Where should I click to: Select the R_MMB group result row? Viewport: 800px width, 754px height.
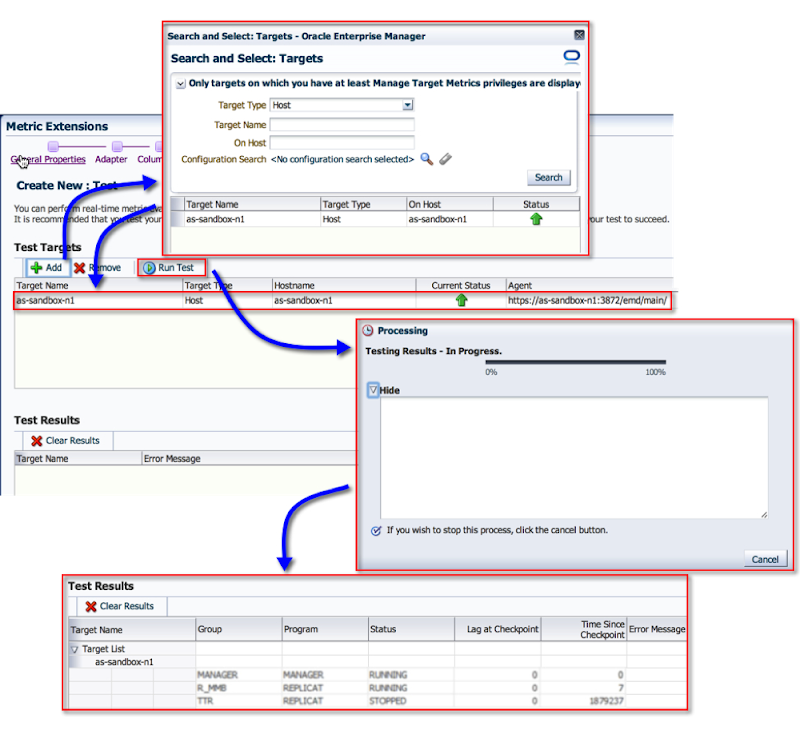[x=378, y=688]
